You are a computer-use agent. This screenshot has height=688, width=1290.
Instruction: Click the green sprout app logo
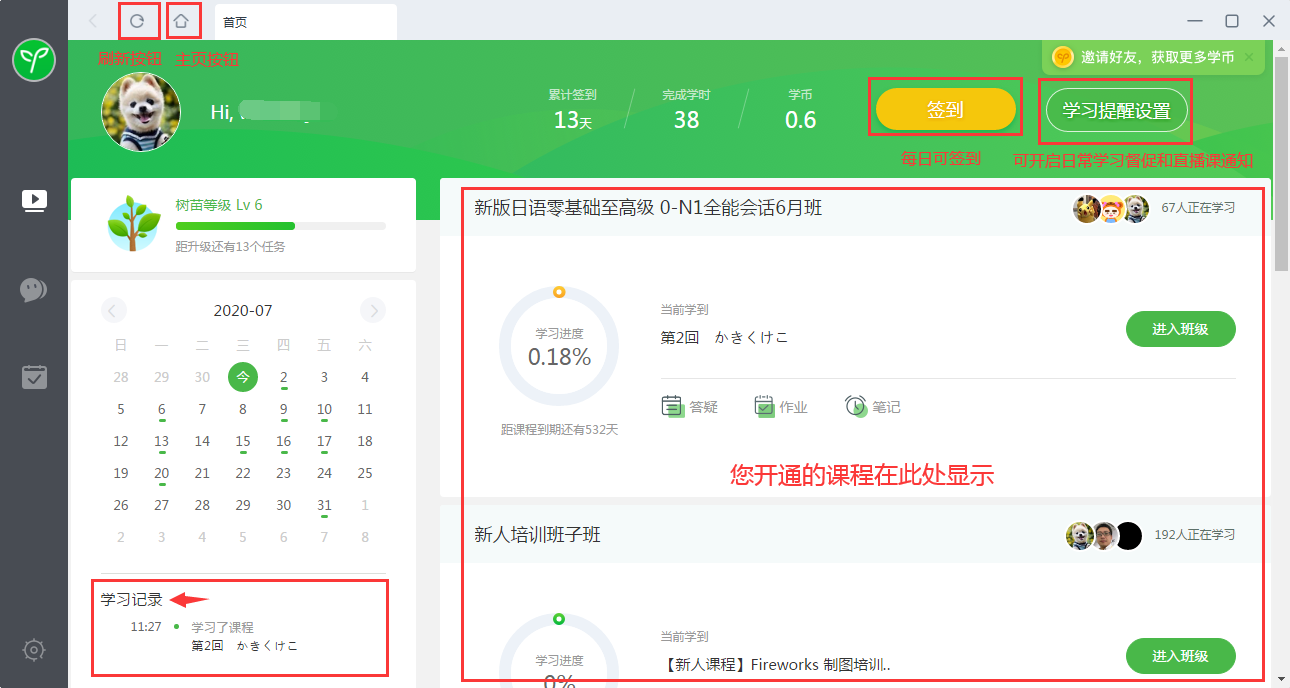coord(34,62)
